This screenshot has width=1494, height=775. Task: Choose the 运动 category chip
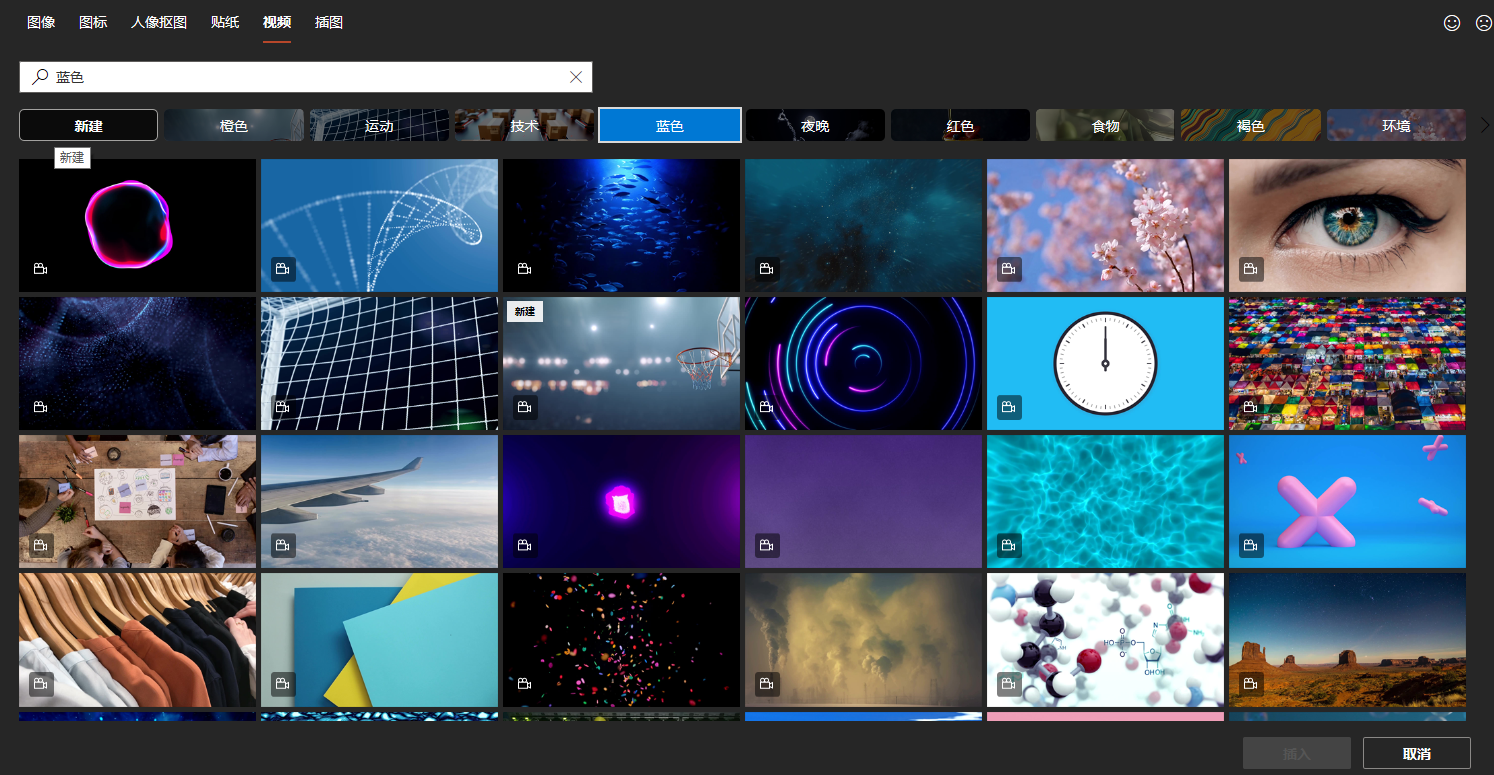(x=379, y=125)
